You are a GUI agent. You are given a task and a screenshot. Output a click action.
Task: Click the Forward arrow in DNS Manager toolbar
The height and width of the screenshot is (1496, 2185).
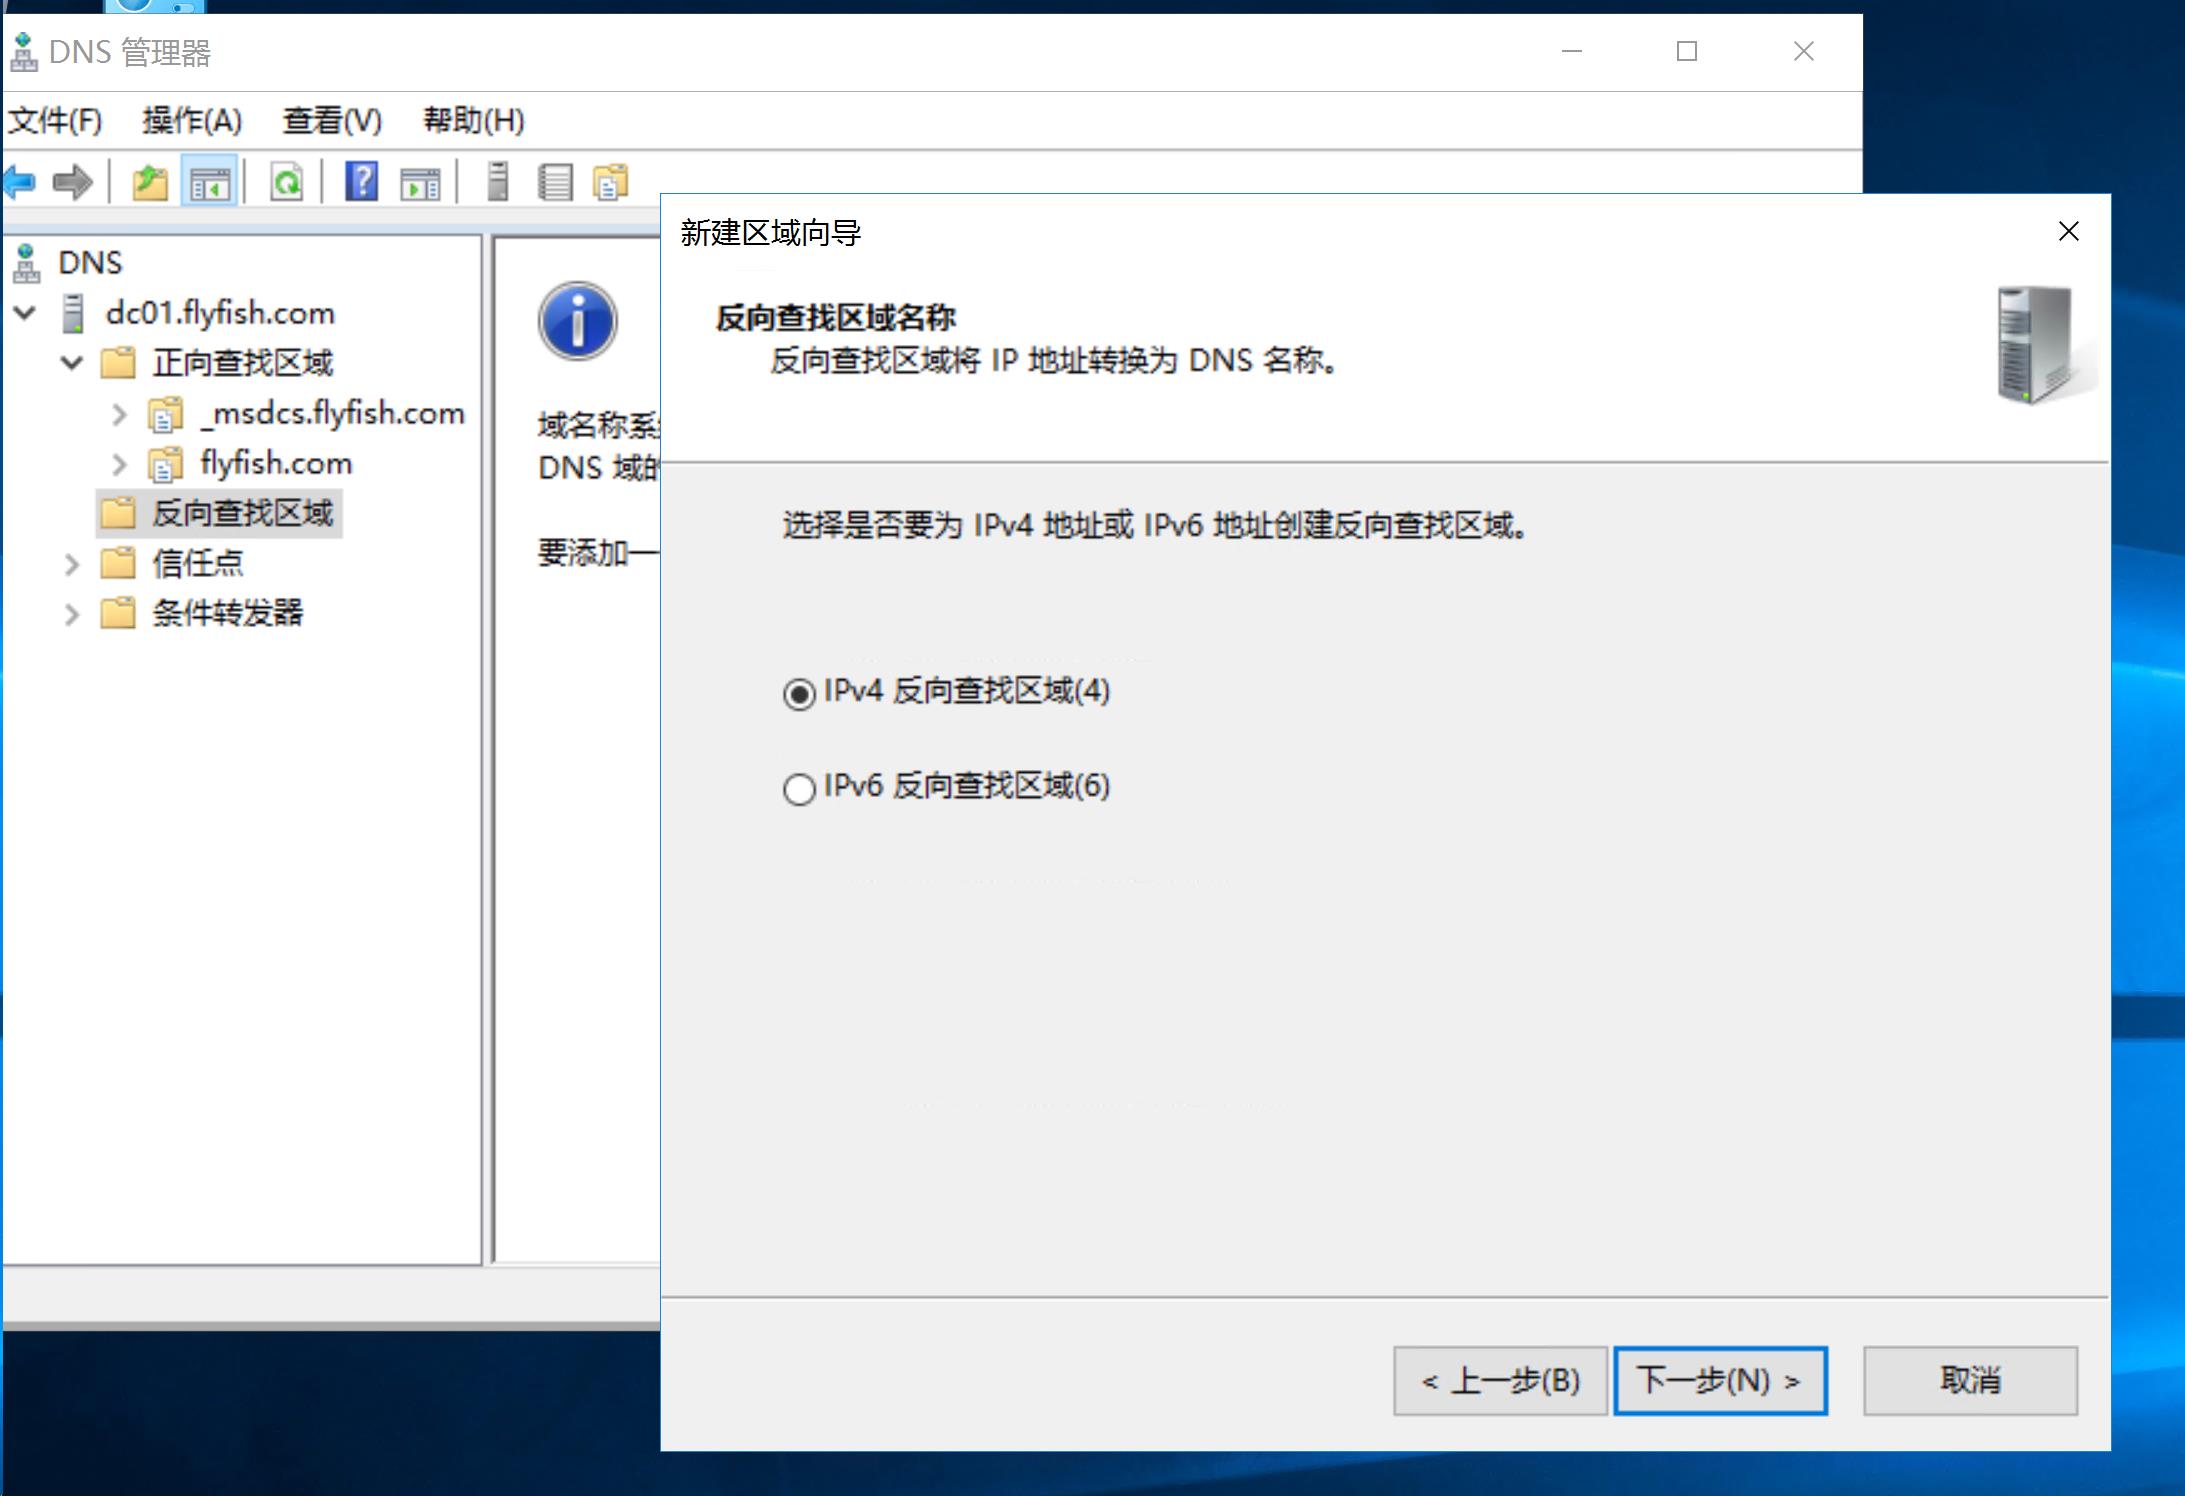72,183
